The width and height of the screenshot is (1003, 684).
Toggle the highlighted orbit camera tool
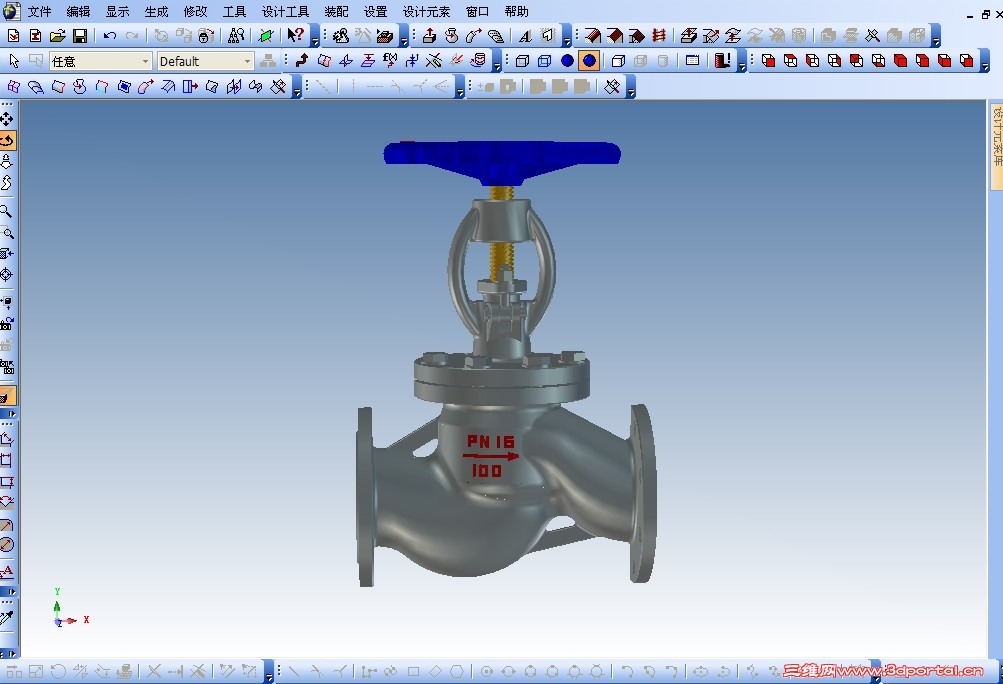(7, 140)
